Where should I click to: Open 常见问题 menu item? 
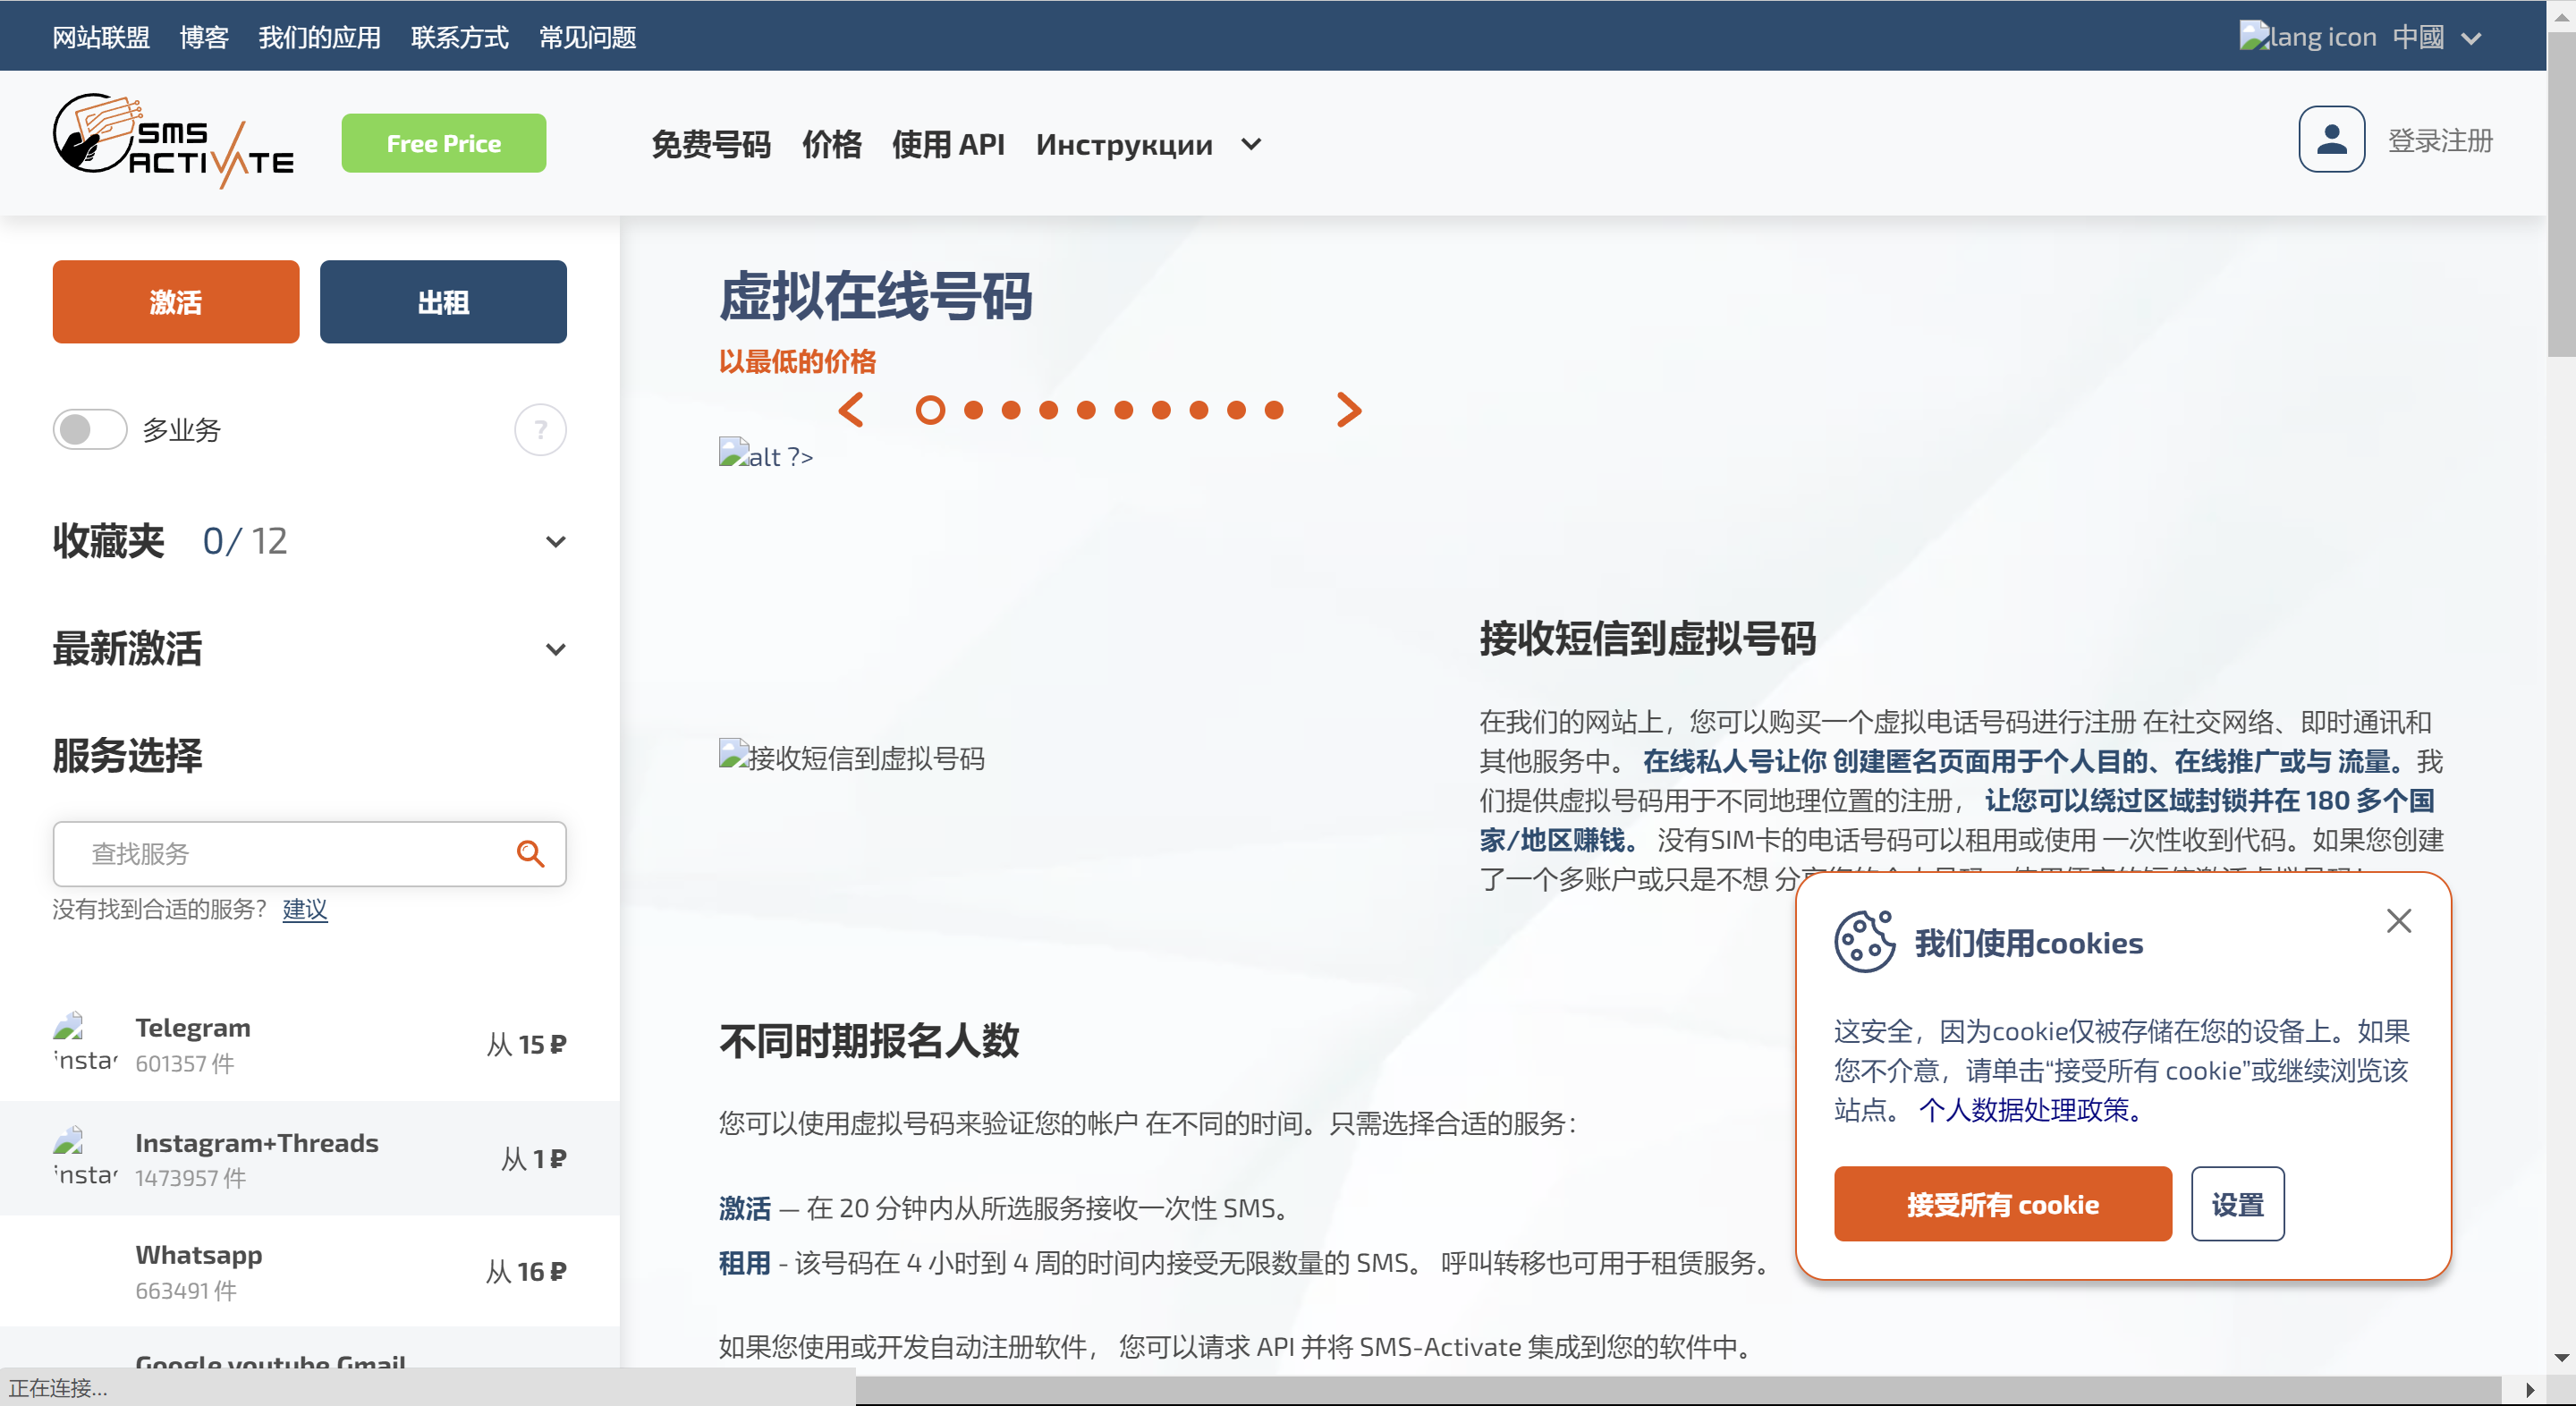(x=587, y=37)
